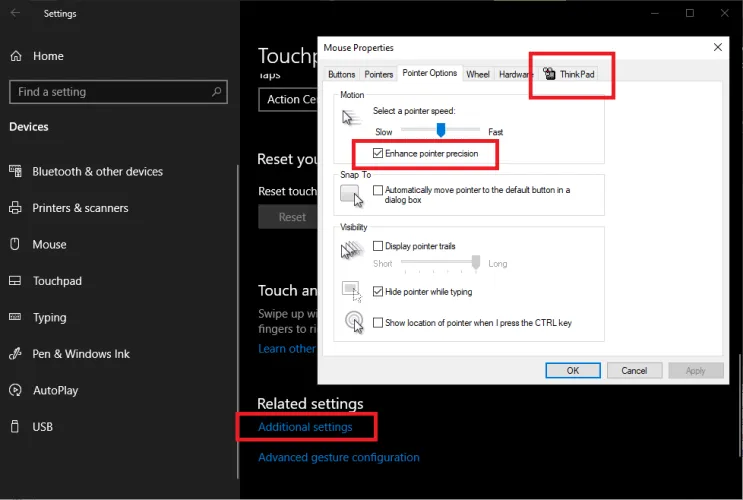This screenshot has height=500, width=743.
Task: Click the pointer speed slider
Action: [x=440, y=130]
